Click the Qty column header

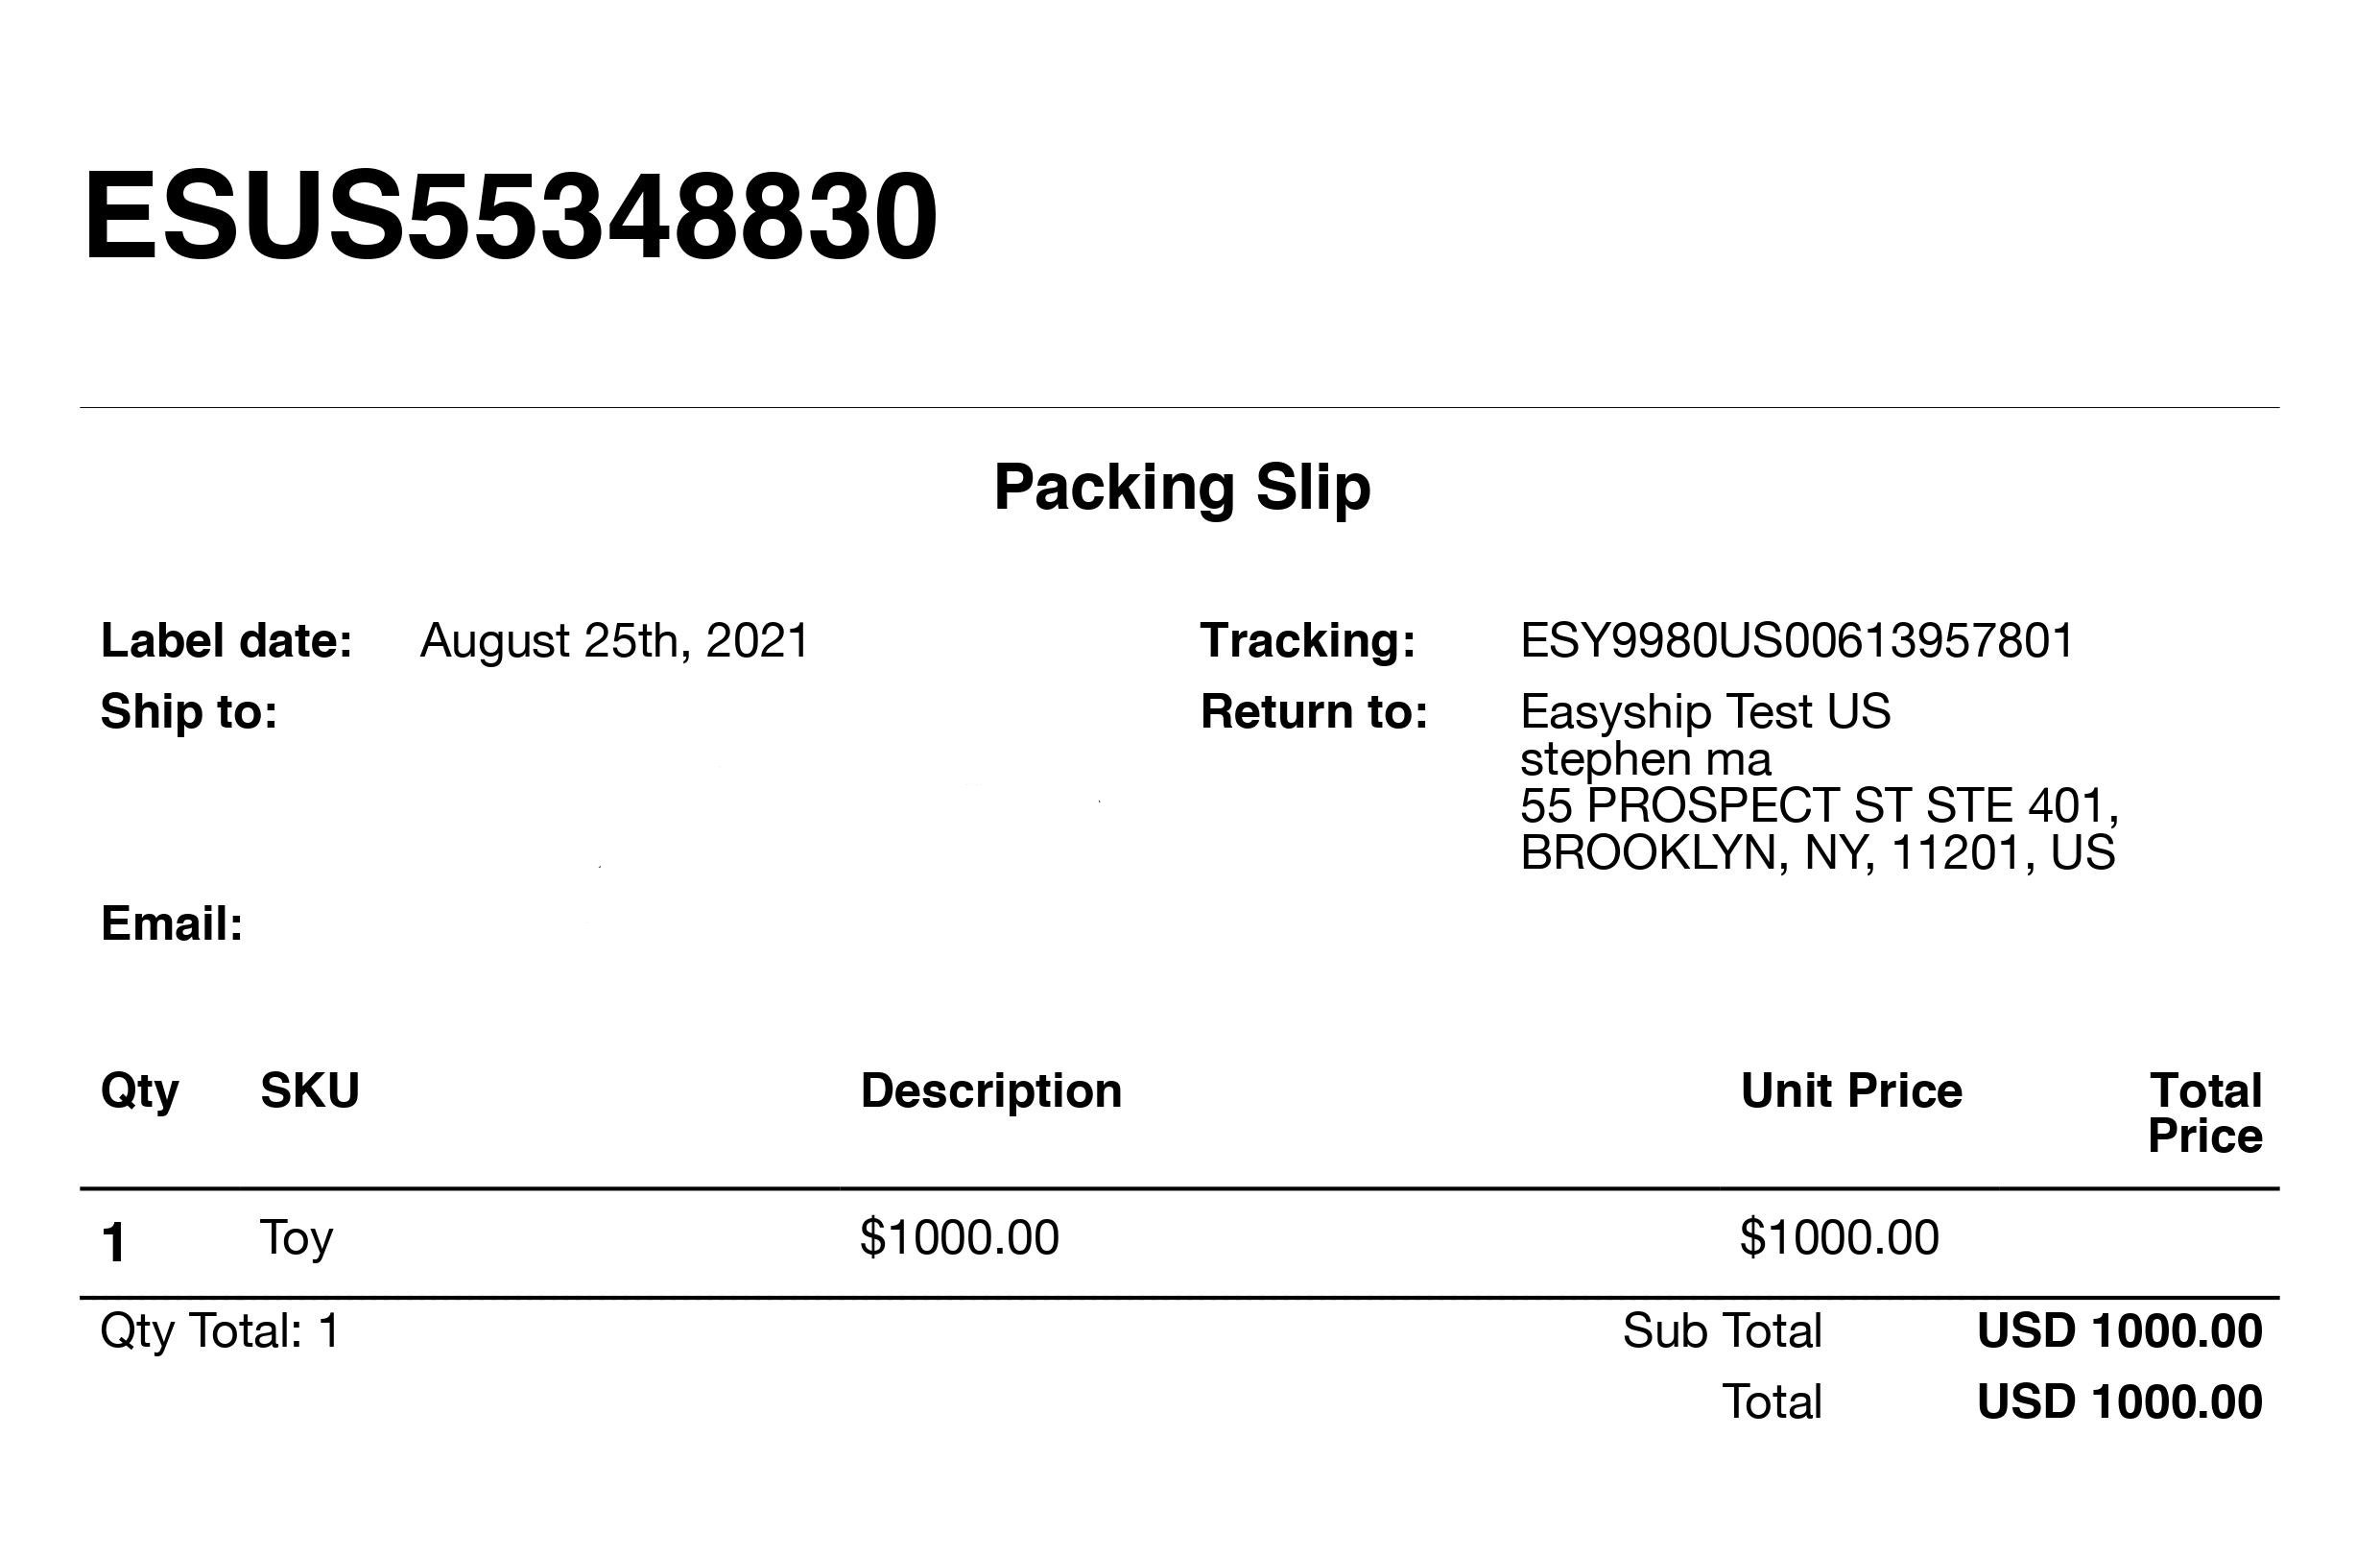click(x=140, y=1093)
